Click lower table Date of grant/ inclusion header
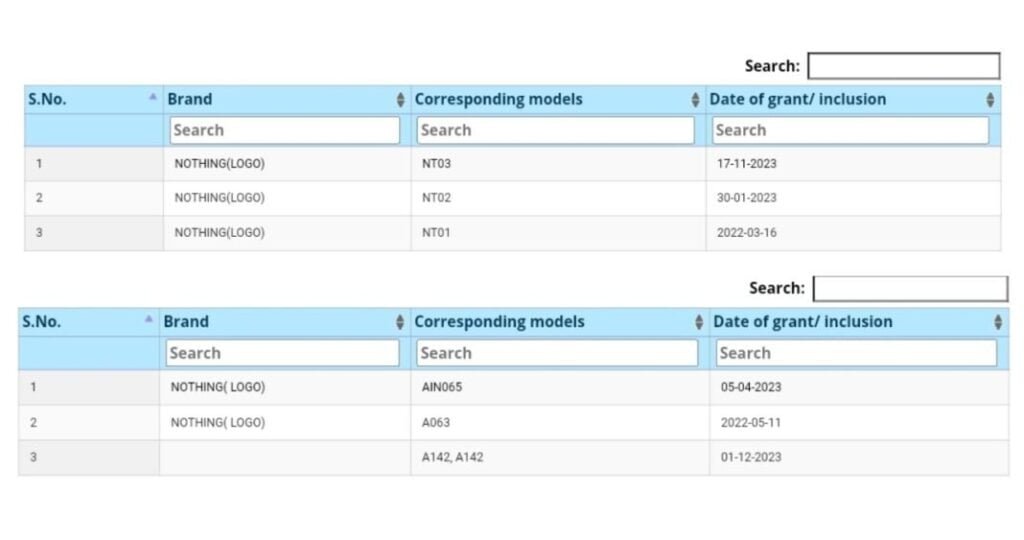Screen dimensions: 1024x540 (x=803, y=322)
